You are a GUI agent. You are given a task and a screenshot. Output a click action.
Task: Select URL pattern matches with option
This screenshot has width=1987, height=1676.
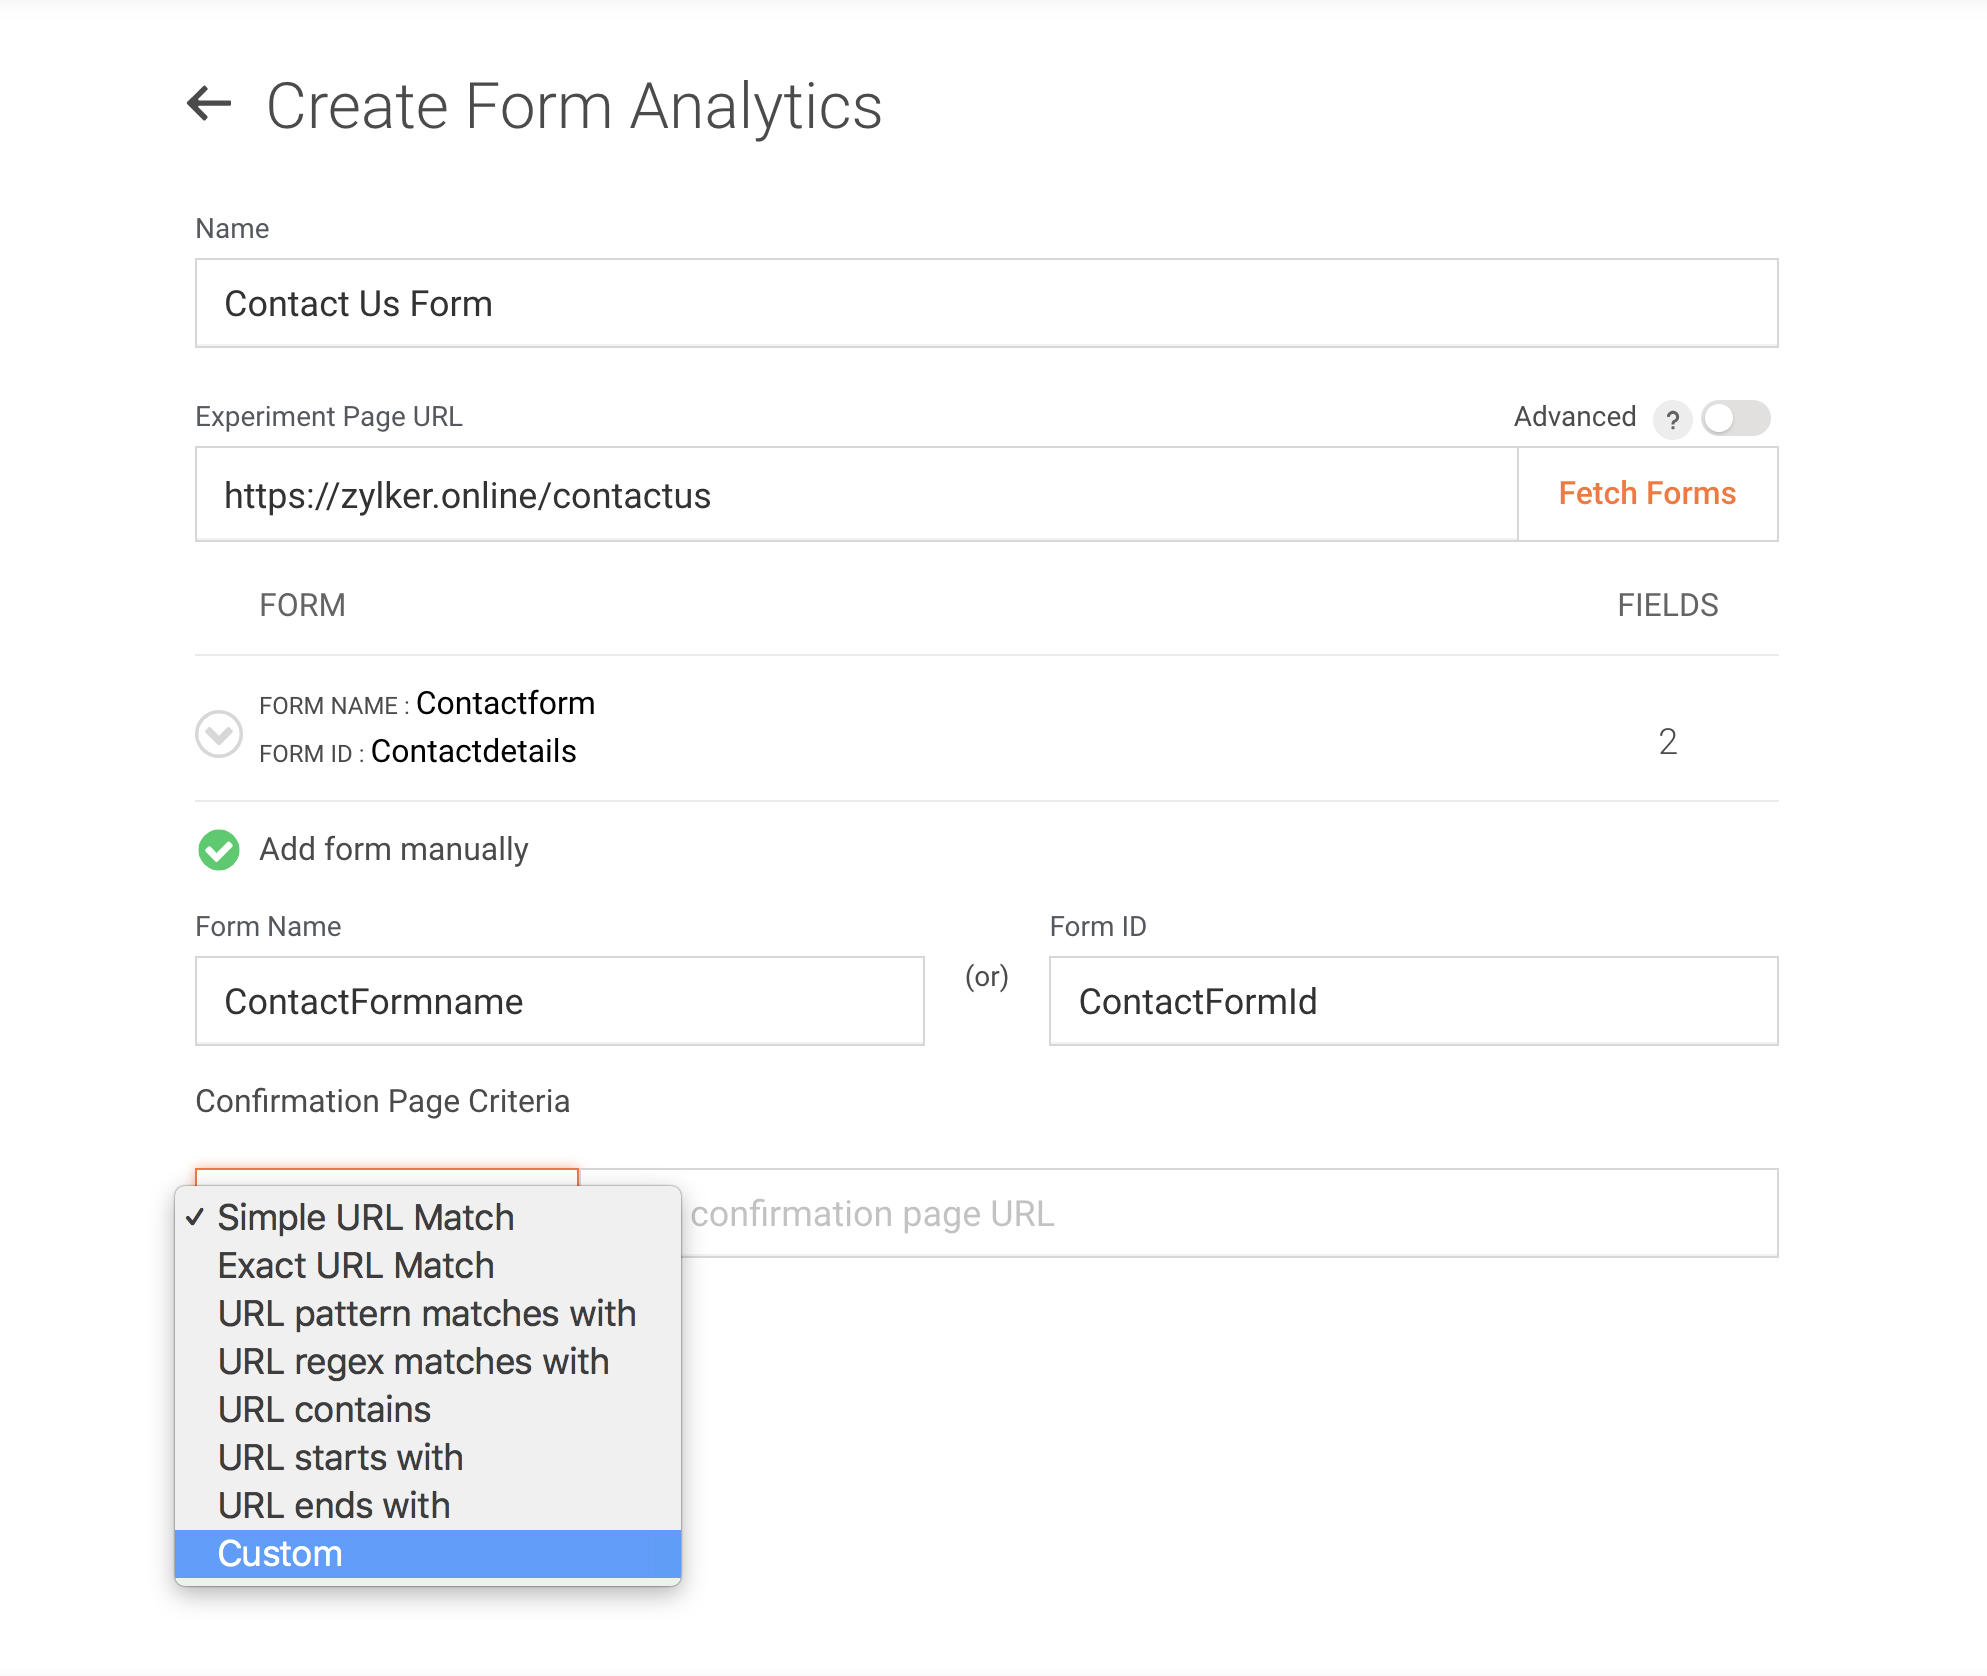426,1313
